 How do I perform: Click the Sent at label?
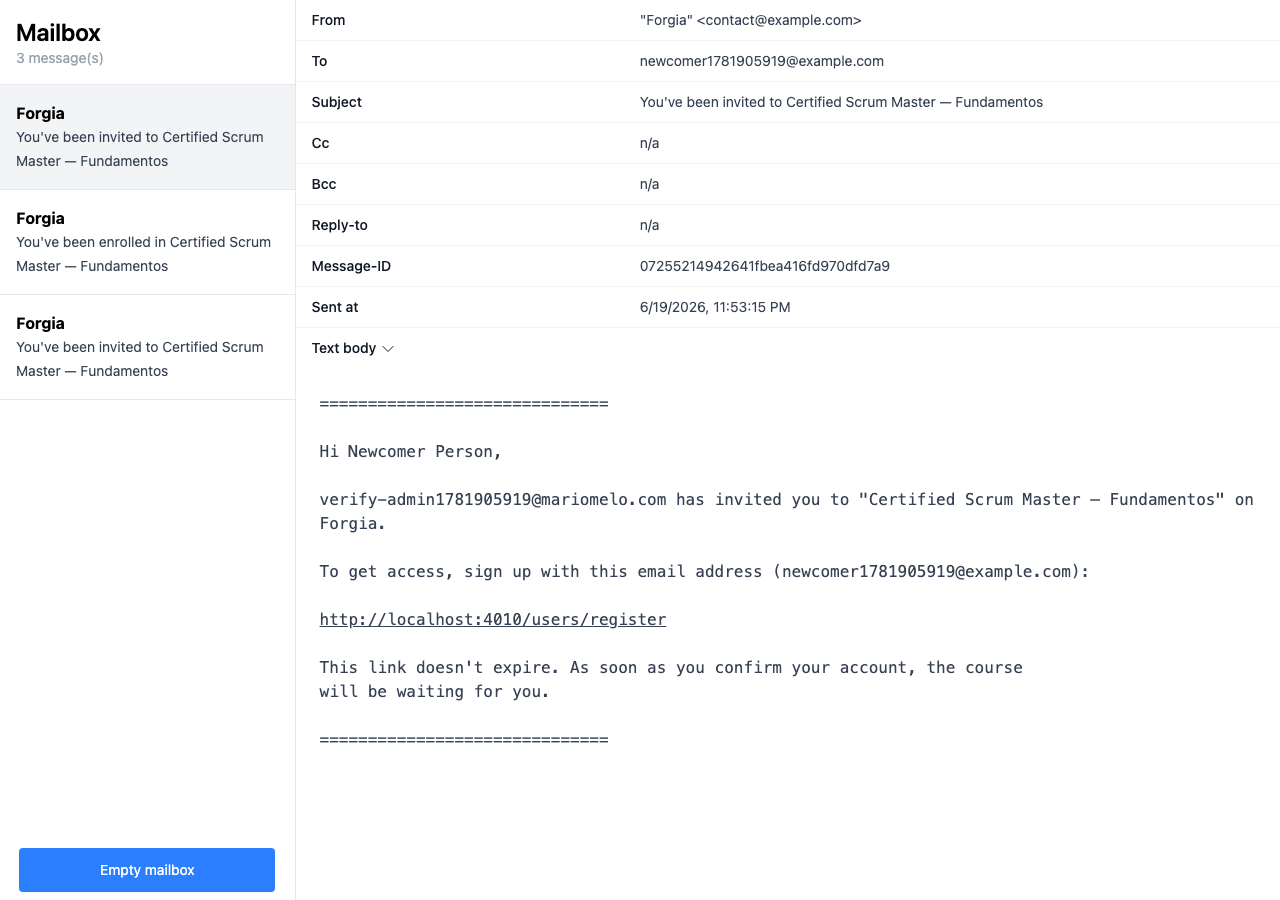[335, 307]
